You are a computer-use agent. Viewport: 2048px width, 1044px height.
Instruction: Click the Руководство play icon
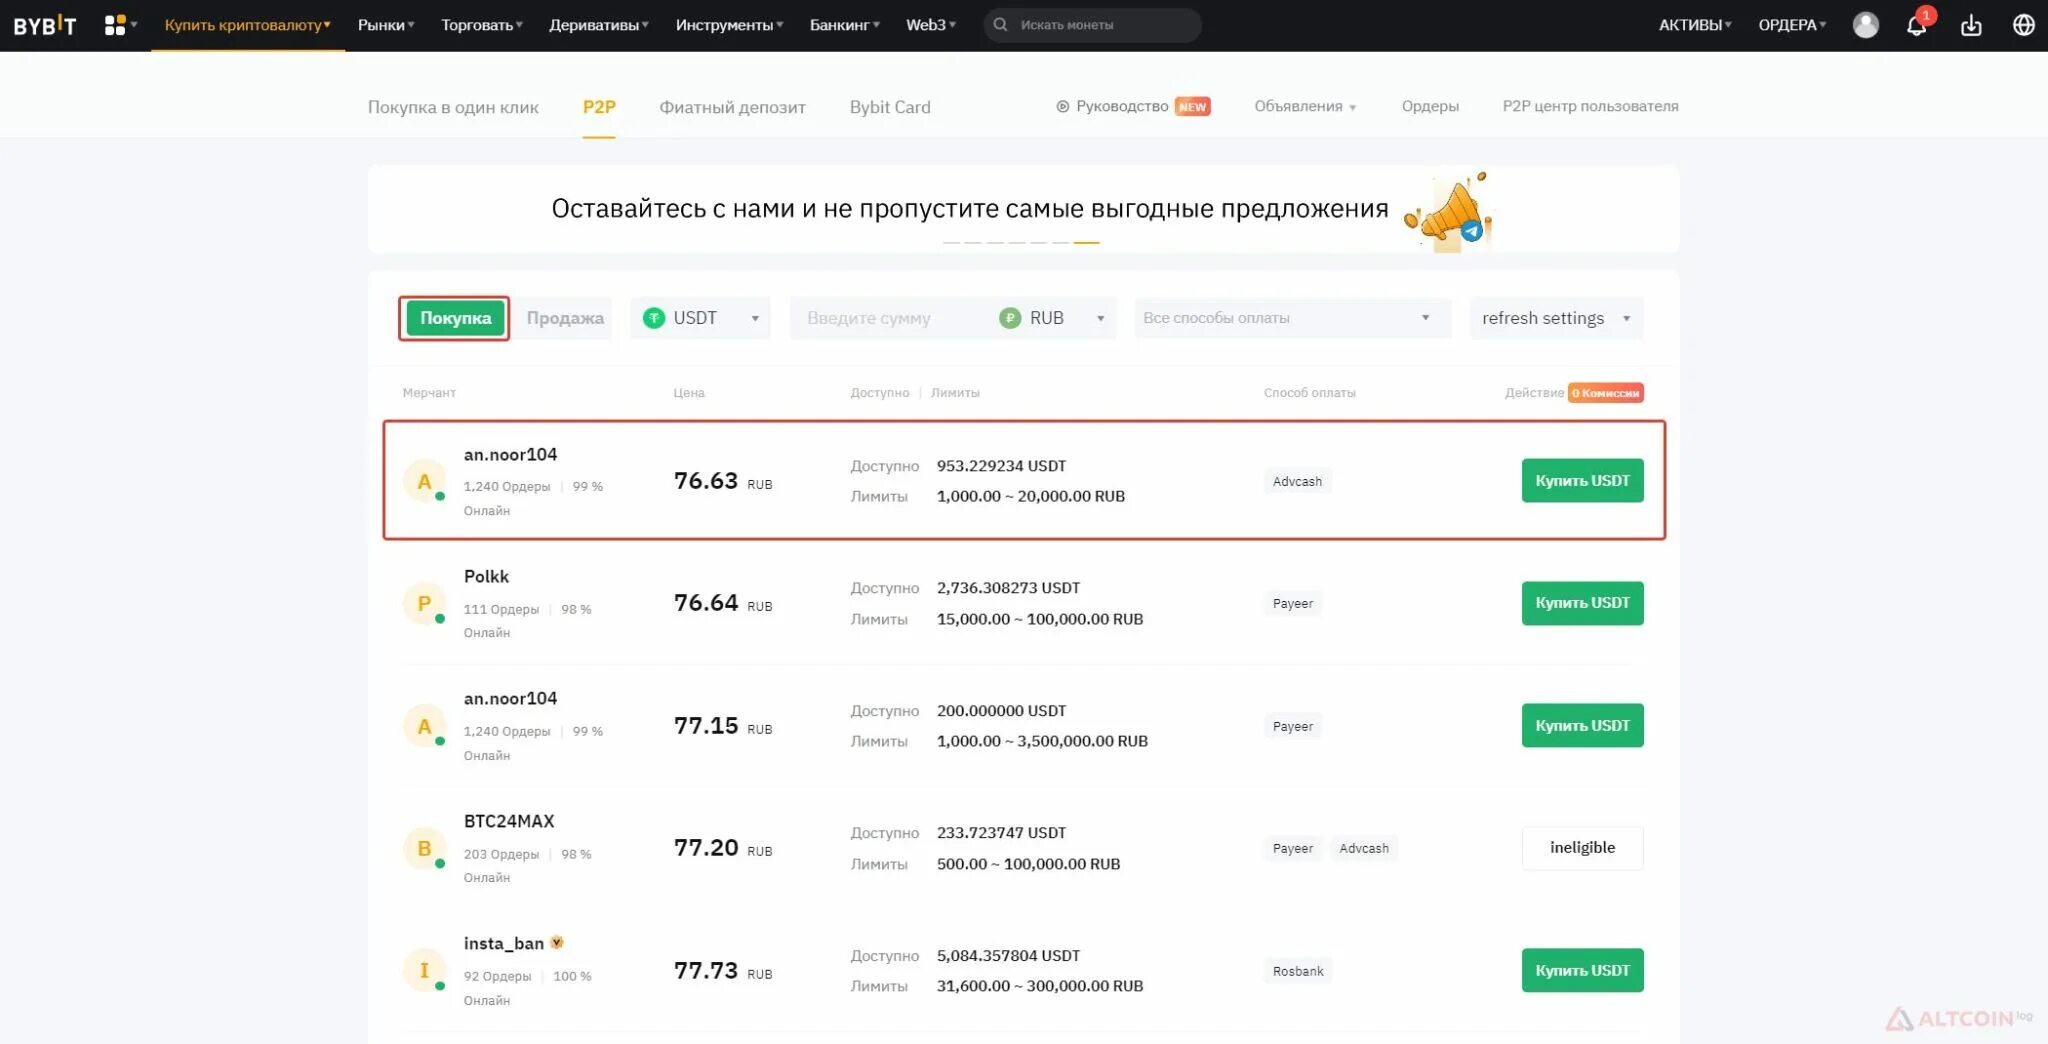coord(1062,106)
